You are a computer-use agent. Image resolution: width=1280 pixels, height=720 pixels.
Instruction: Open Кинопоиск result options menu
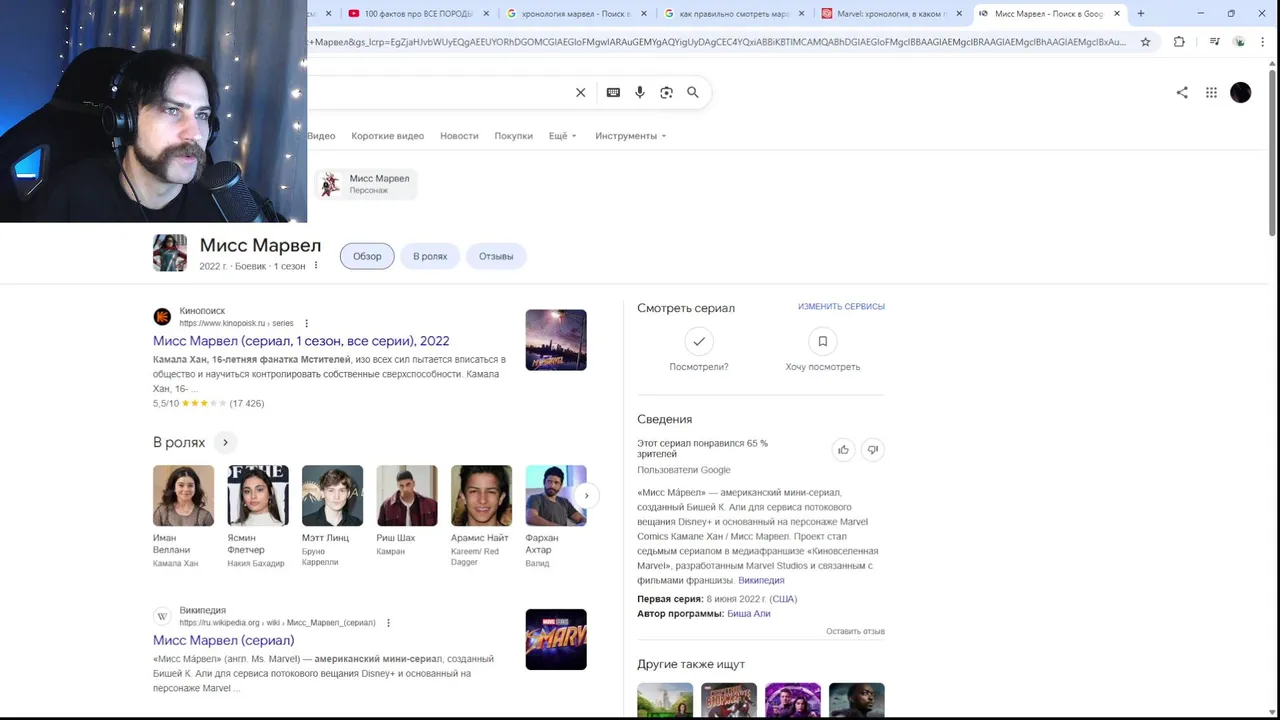(x=306, y=323)
